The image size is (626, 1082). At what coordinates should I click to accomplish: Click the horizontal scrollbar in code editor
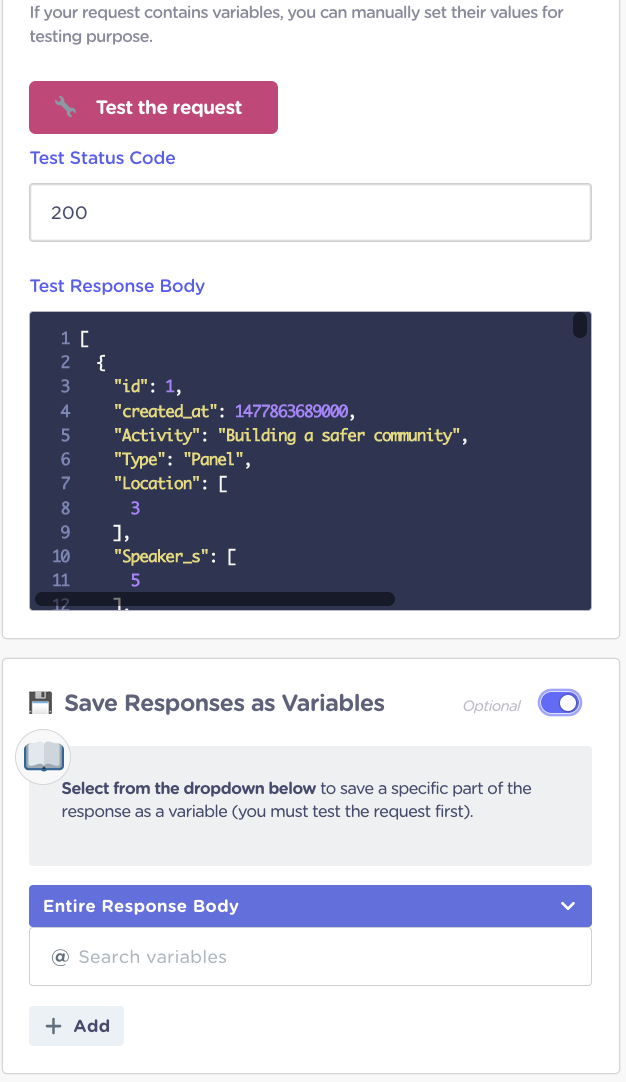pos(215,599)
